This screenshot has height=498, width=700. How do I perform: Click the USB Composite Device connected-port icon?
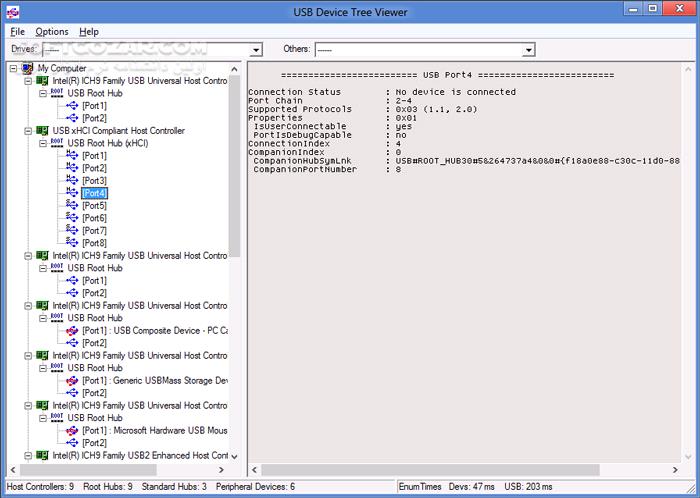tap(72, 331)
